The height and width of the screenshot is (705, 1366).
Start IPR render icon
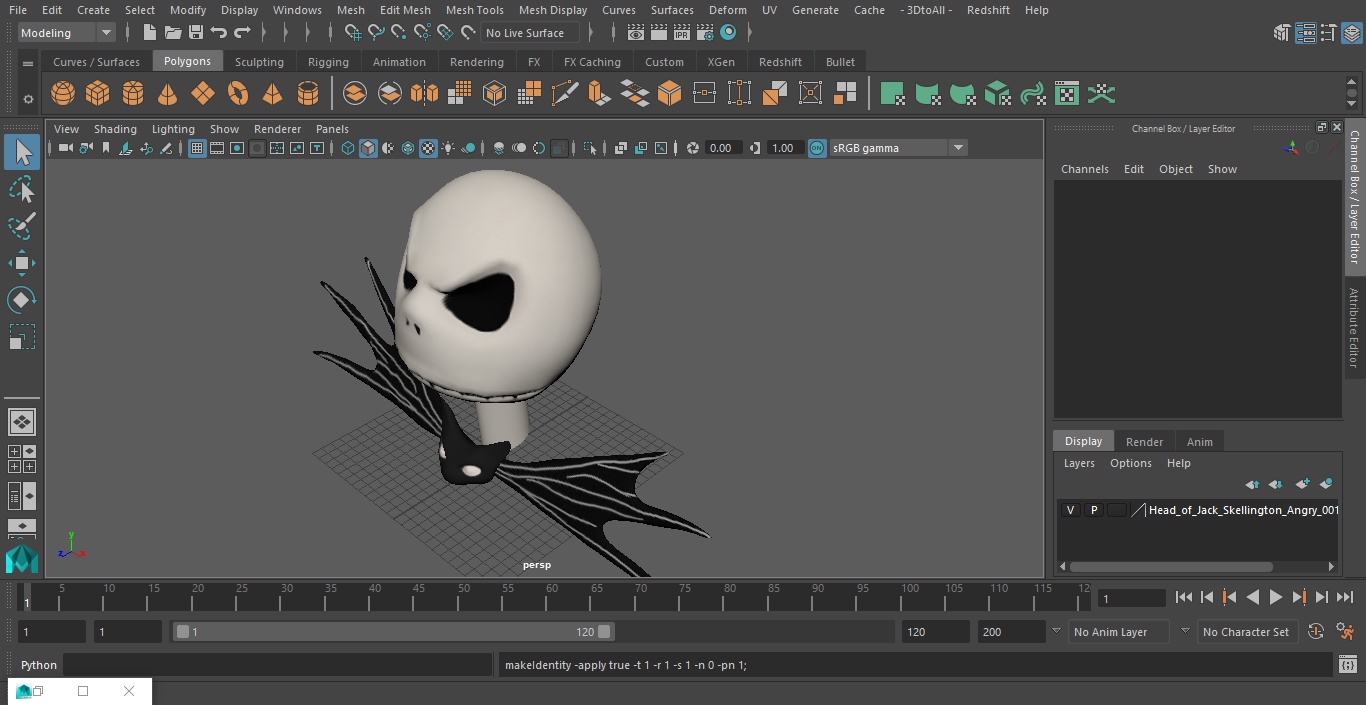(682, 33)
